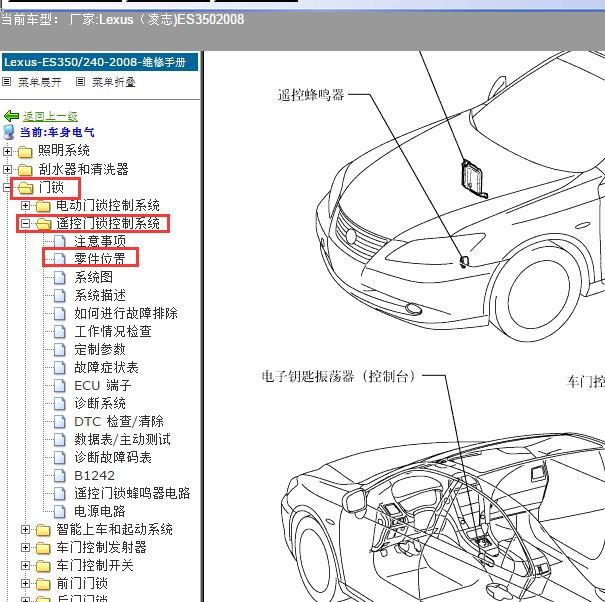Screen dimensions: 605x602
Task: Open the B1242 trouble code page
Action: tap(95, 475)
